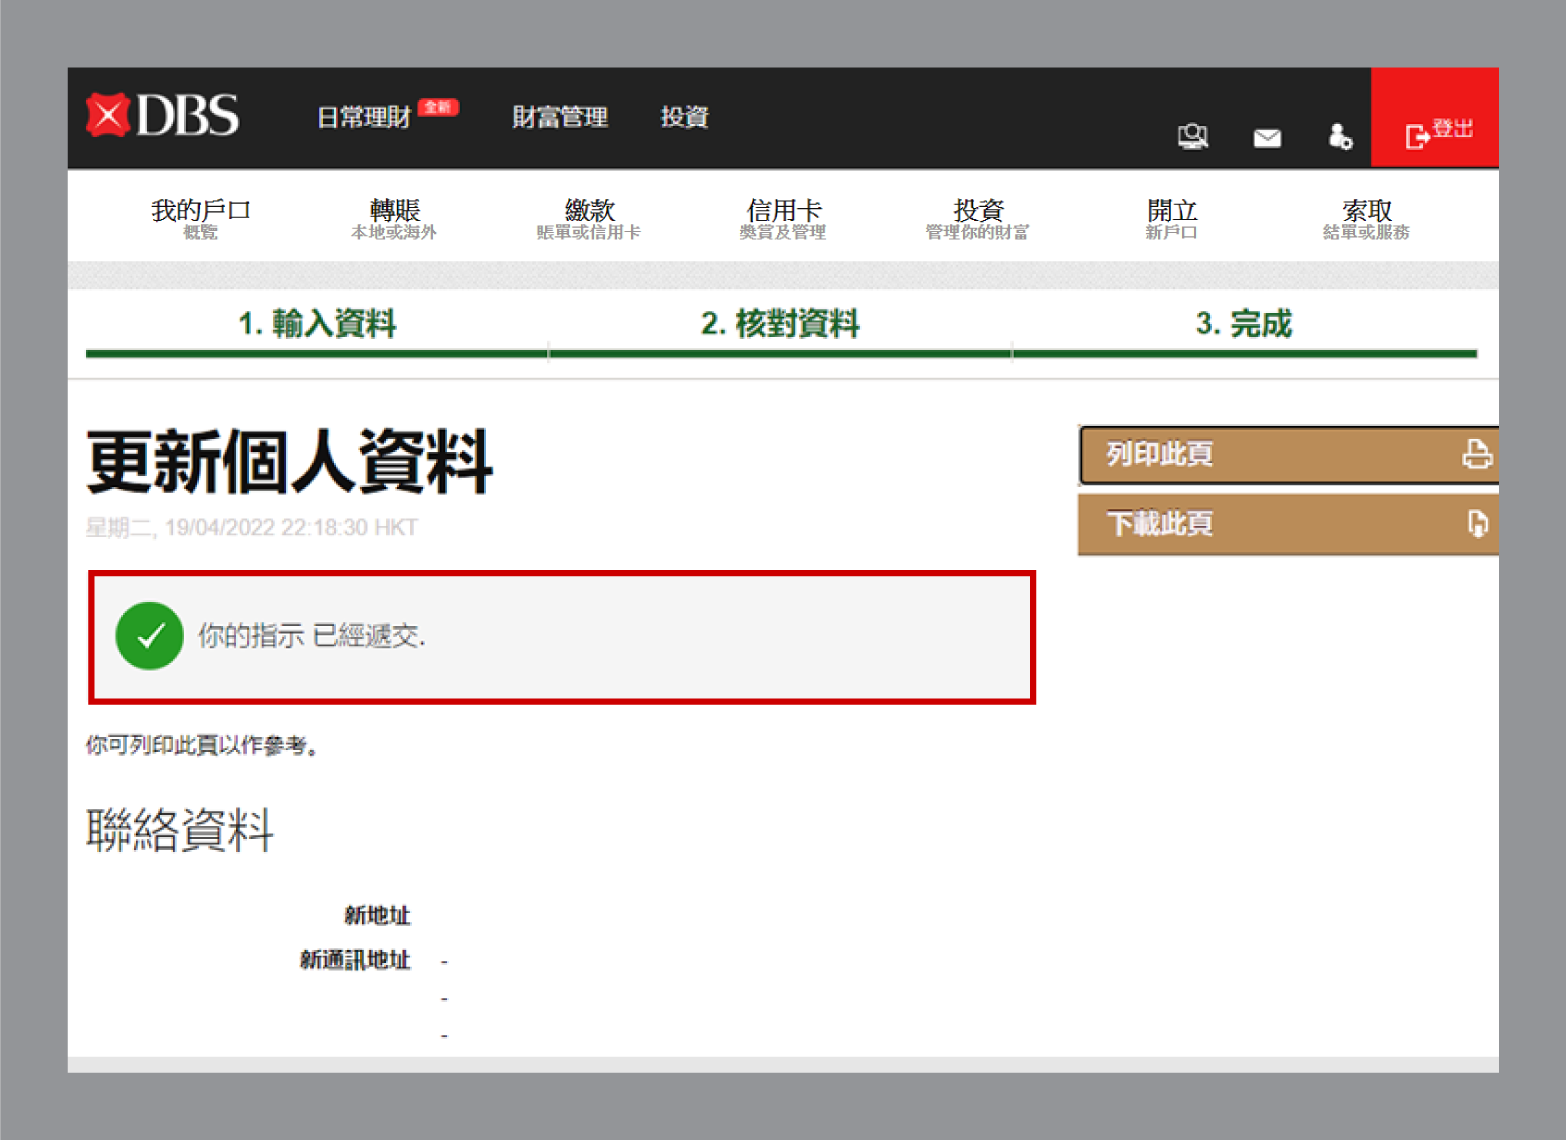
Task: Click the DBS logo
Action: [x=163, y=116]
